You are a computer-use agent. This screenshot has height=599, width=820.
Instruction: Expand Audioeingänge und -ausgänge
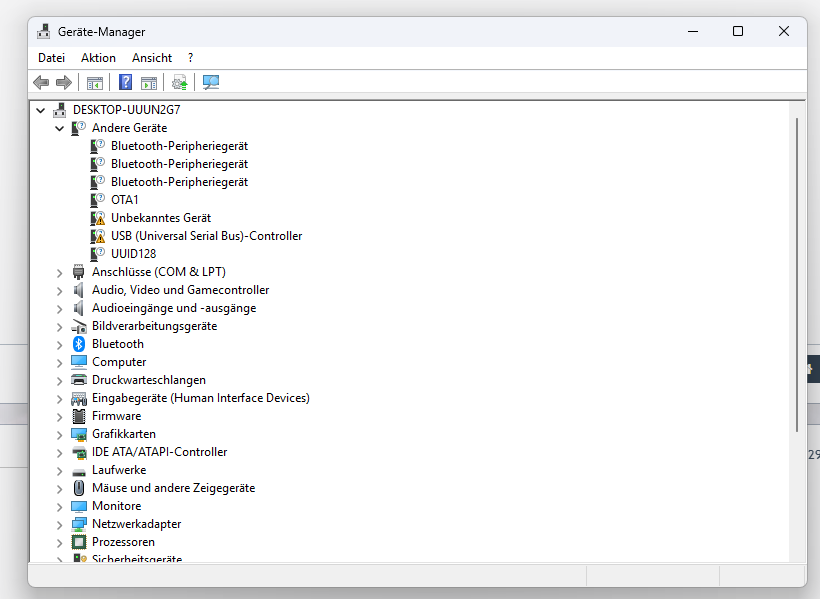pos(60,309)
